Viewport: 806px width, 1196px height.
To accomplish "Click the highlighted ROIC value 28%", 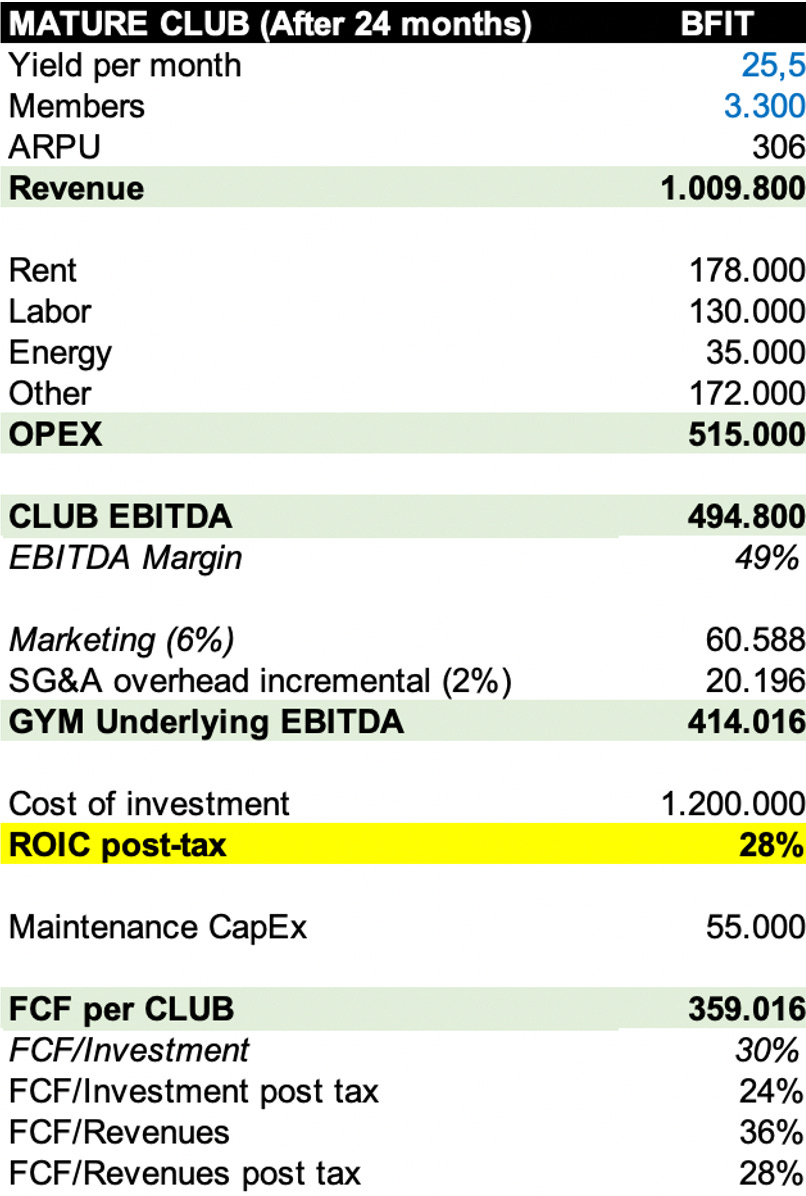I will [771, 845].
